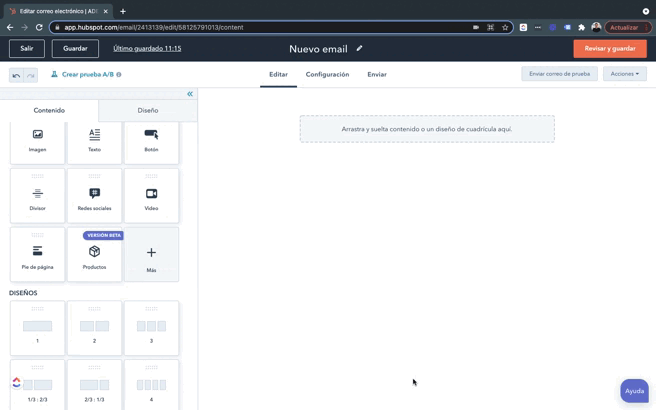Click the browser address bar
Screen dimensions: 656x410
(260, 27)
